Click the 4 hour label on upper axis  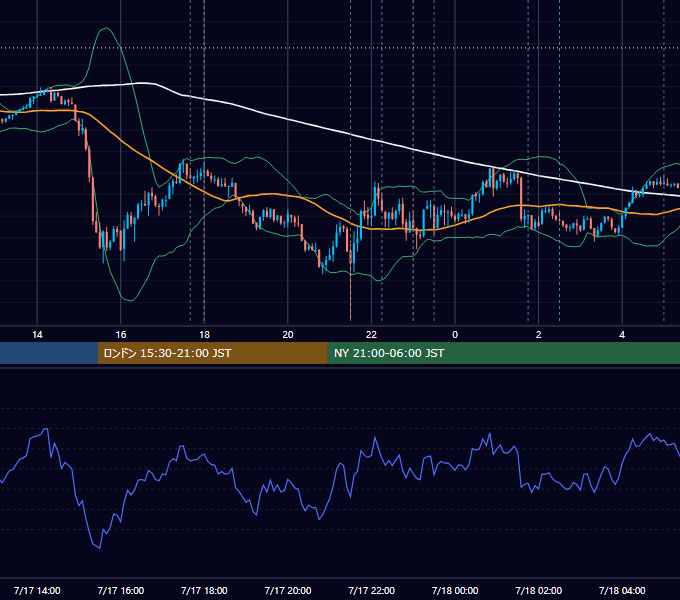click(x=622, y=335)
